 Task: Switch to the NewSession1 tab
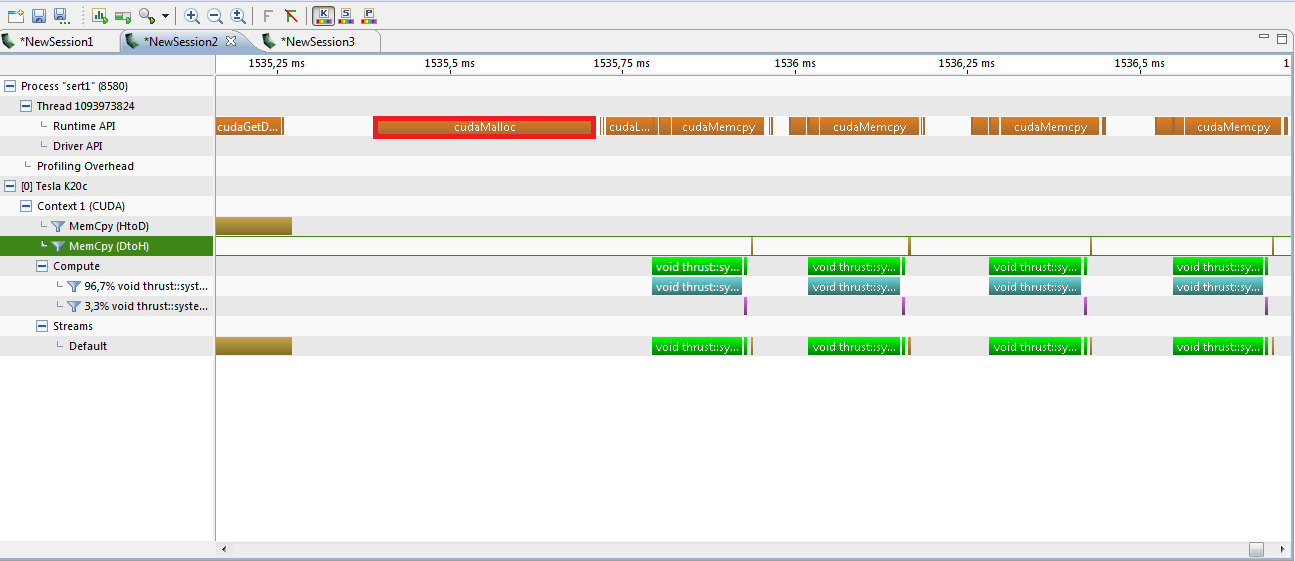point(56,42)
